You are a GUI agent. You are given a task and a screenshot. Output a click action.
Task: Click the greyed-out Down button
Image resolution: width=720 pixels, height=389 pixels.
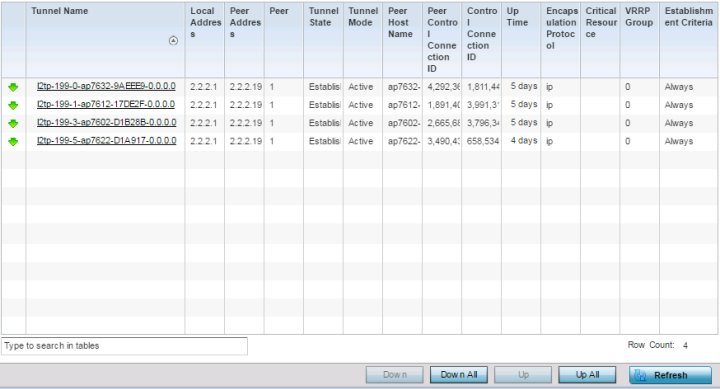[394, 375]
